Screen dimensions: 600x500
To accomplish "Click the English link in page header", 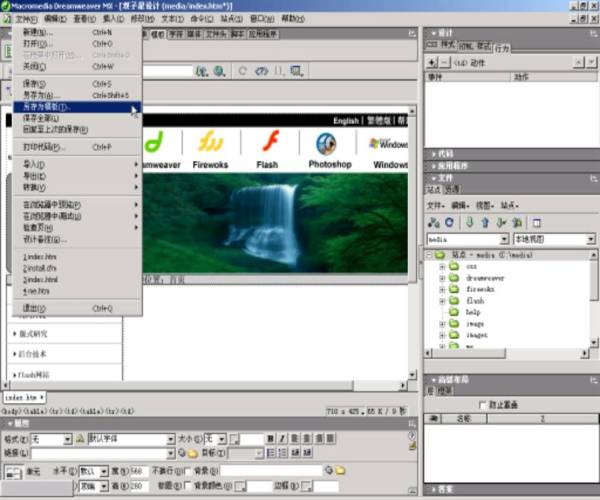I will click(x=346, y=121).
